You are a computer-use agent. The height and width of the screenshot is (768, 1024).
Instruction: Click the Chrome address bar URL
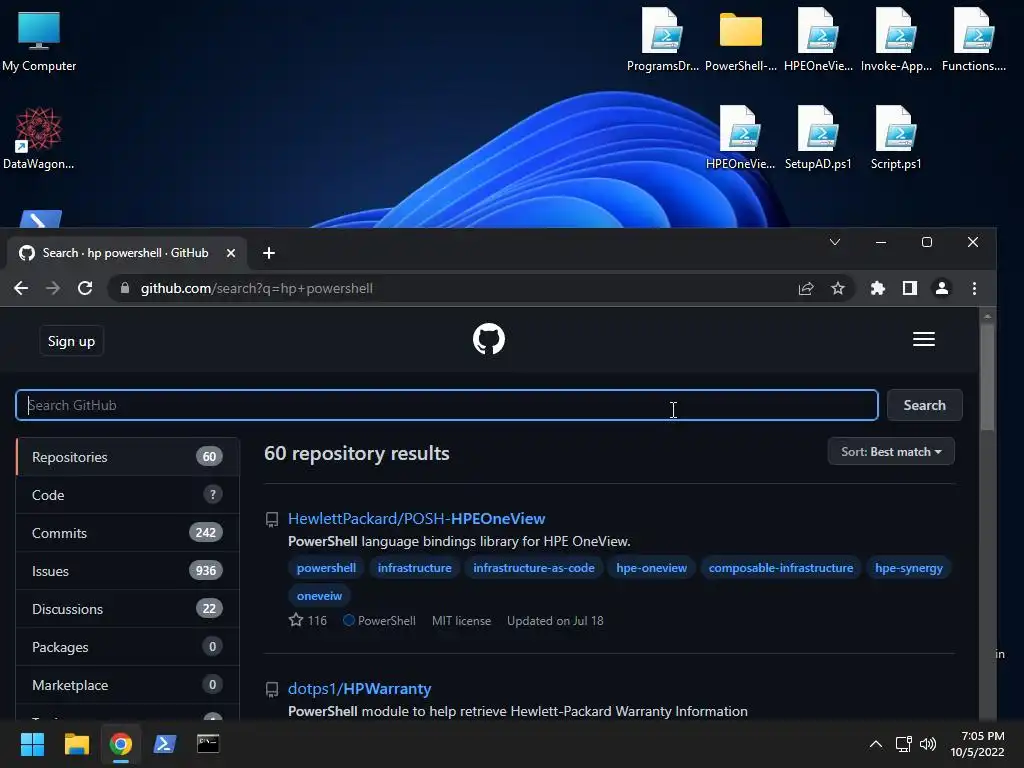point(257,288)
